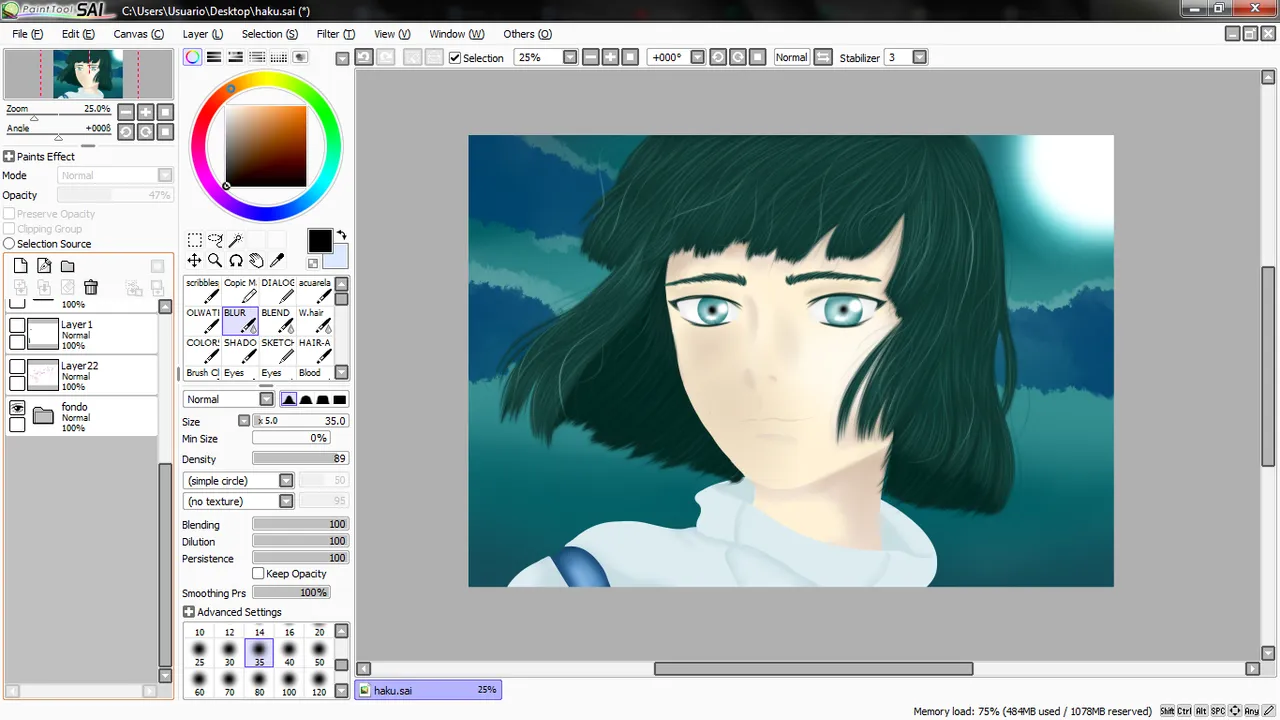This screenshot has height=720, width=1280.
Task: Choose the W.hair brush preset
Action: pyautogui.click(x=314, y=320)
